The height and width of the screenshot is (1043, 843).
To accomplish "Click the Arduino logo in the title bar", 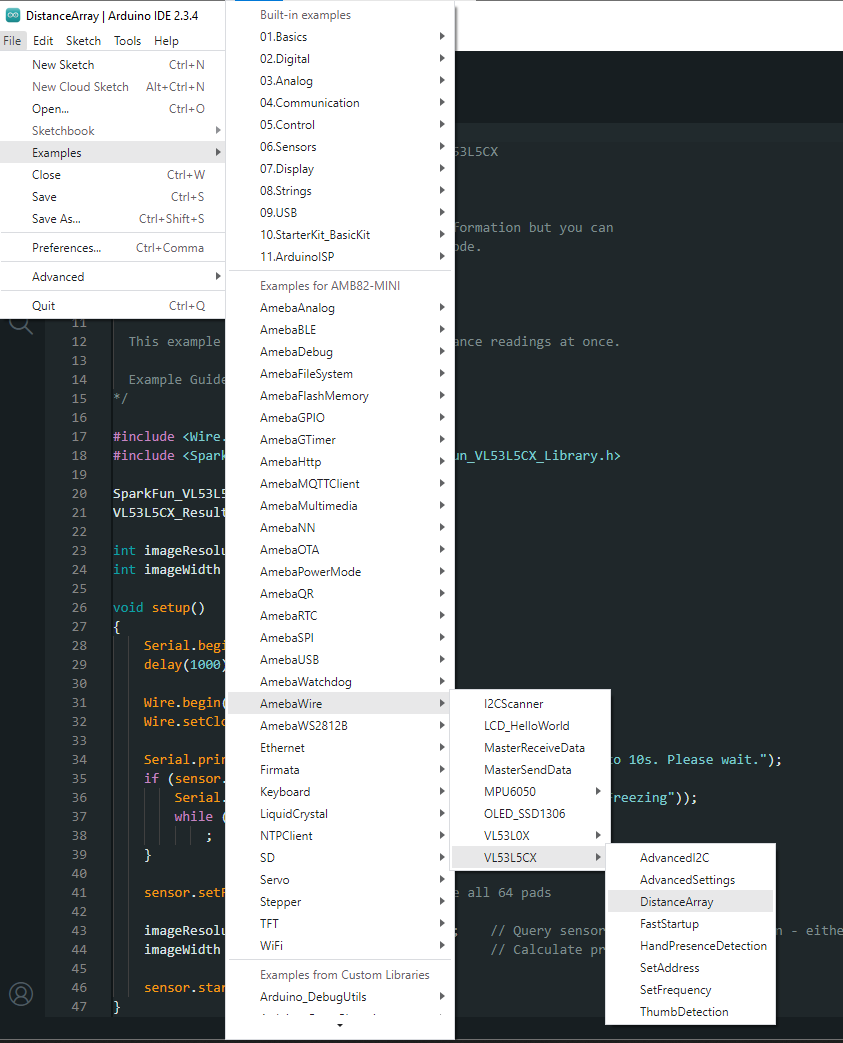I will click(13, 15).
